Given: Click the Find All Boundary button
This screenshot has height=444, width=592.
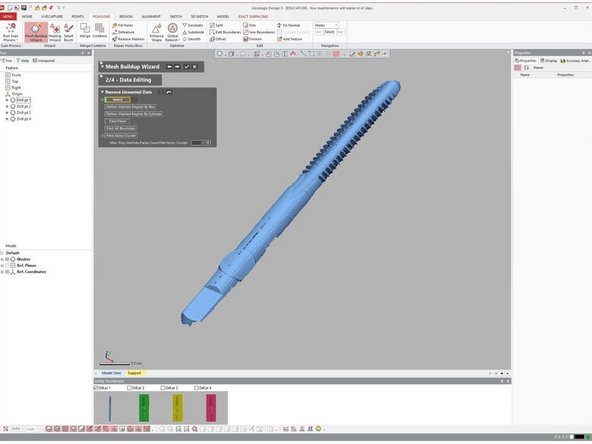Looking at the screenshot, I should [120, 128].
